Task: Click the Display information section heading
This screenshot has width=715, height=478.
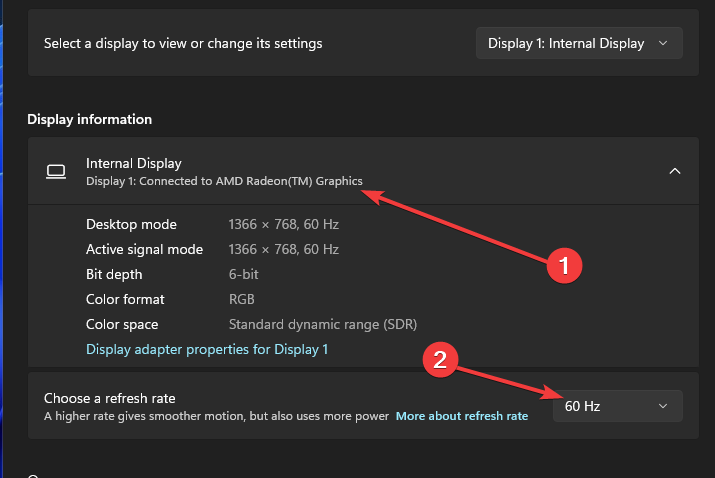Action: pyautogui.click(x=89, y=119)
